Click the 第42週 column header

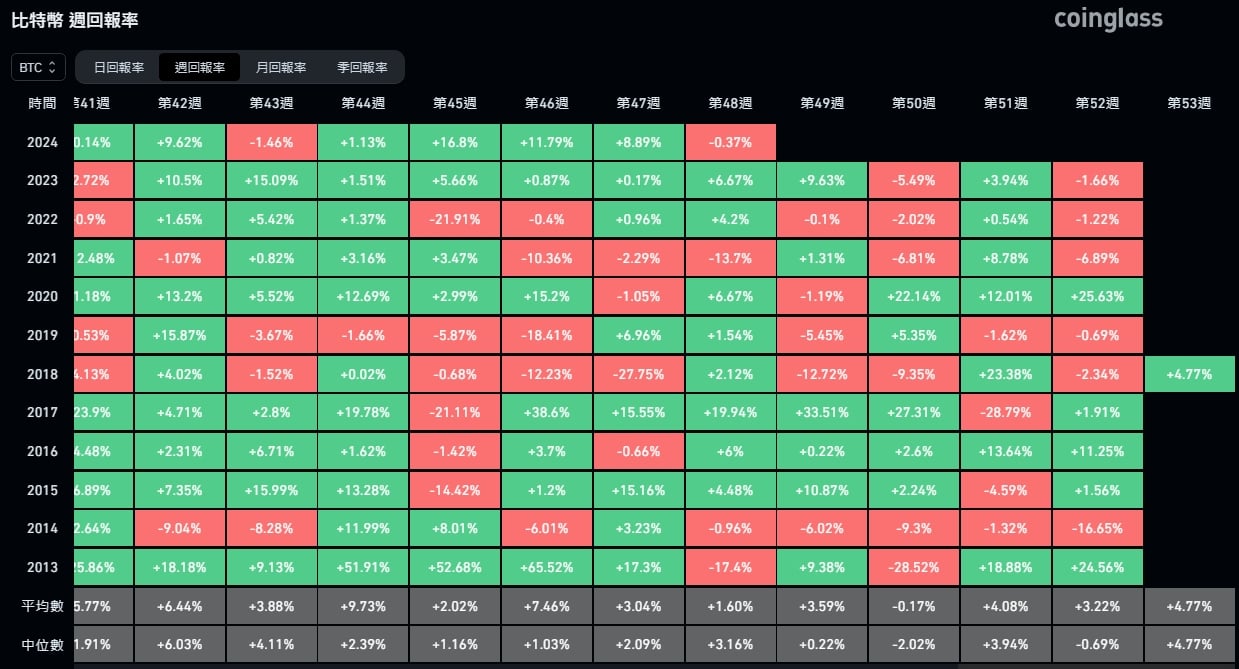(180, 103)
